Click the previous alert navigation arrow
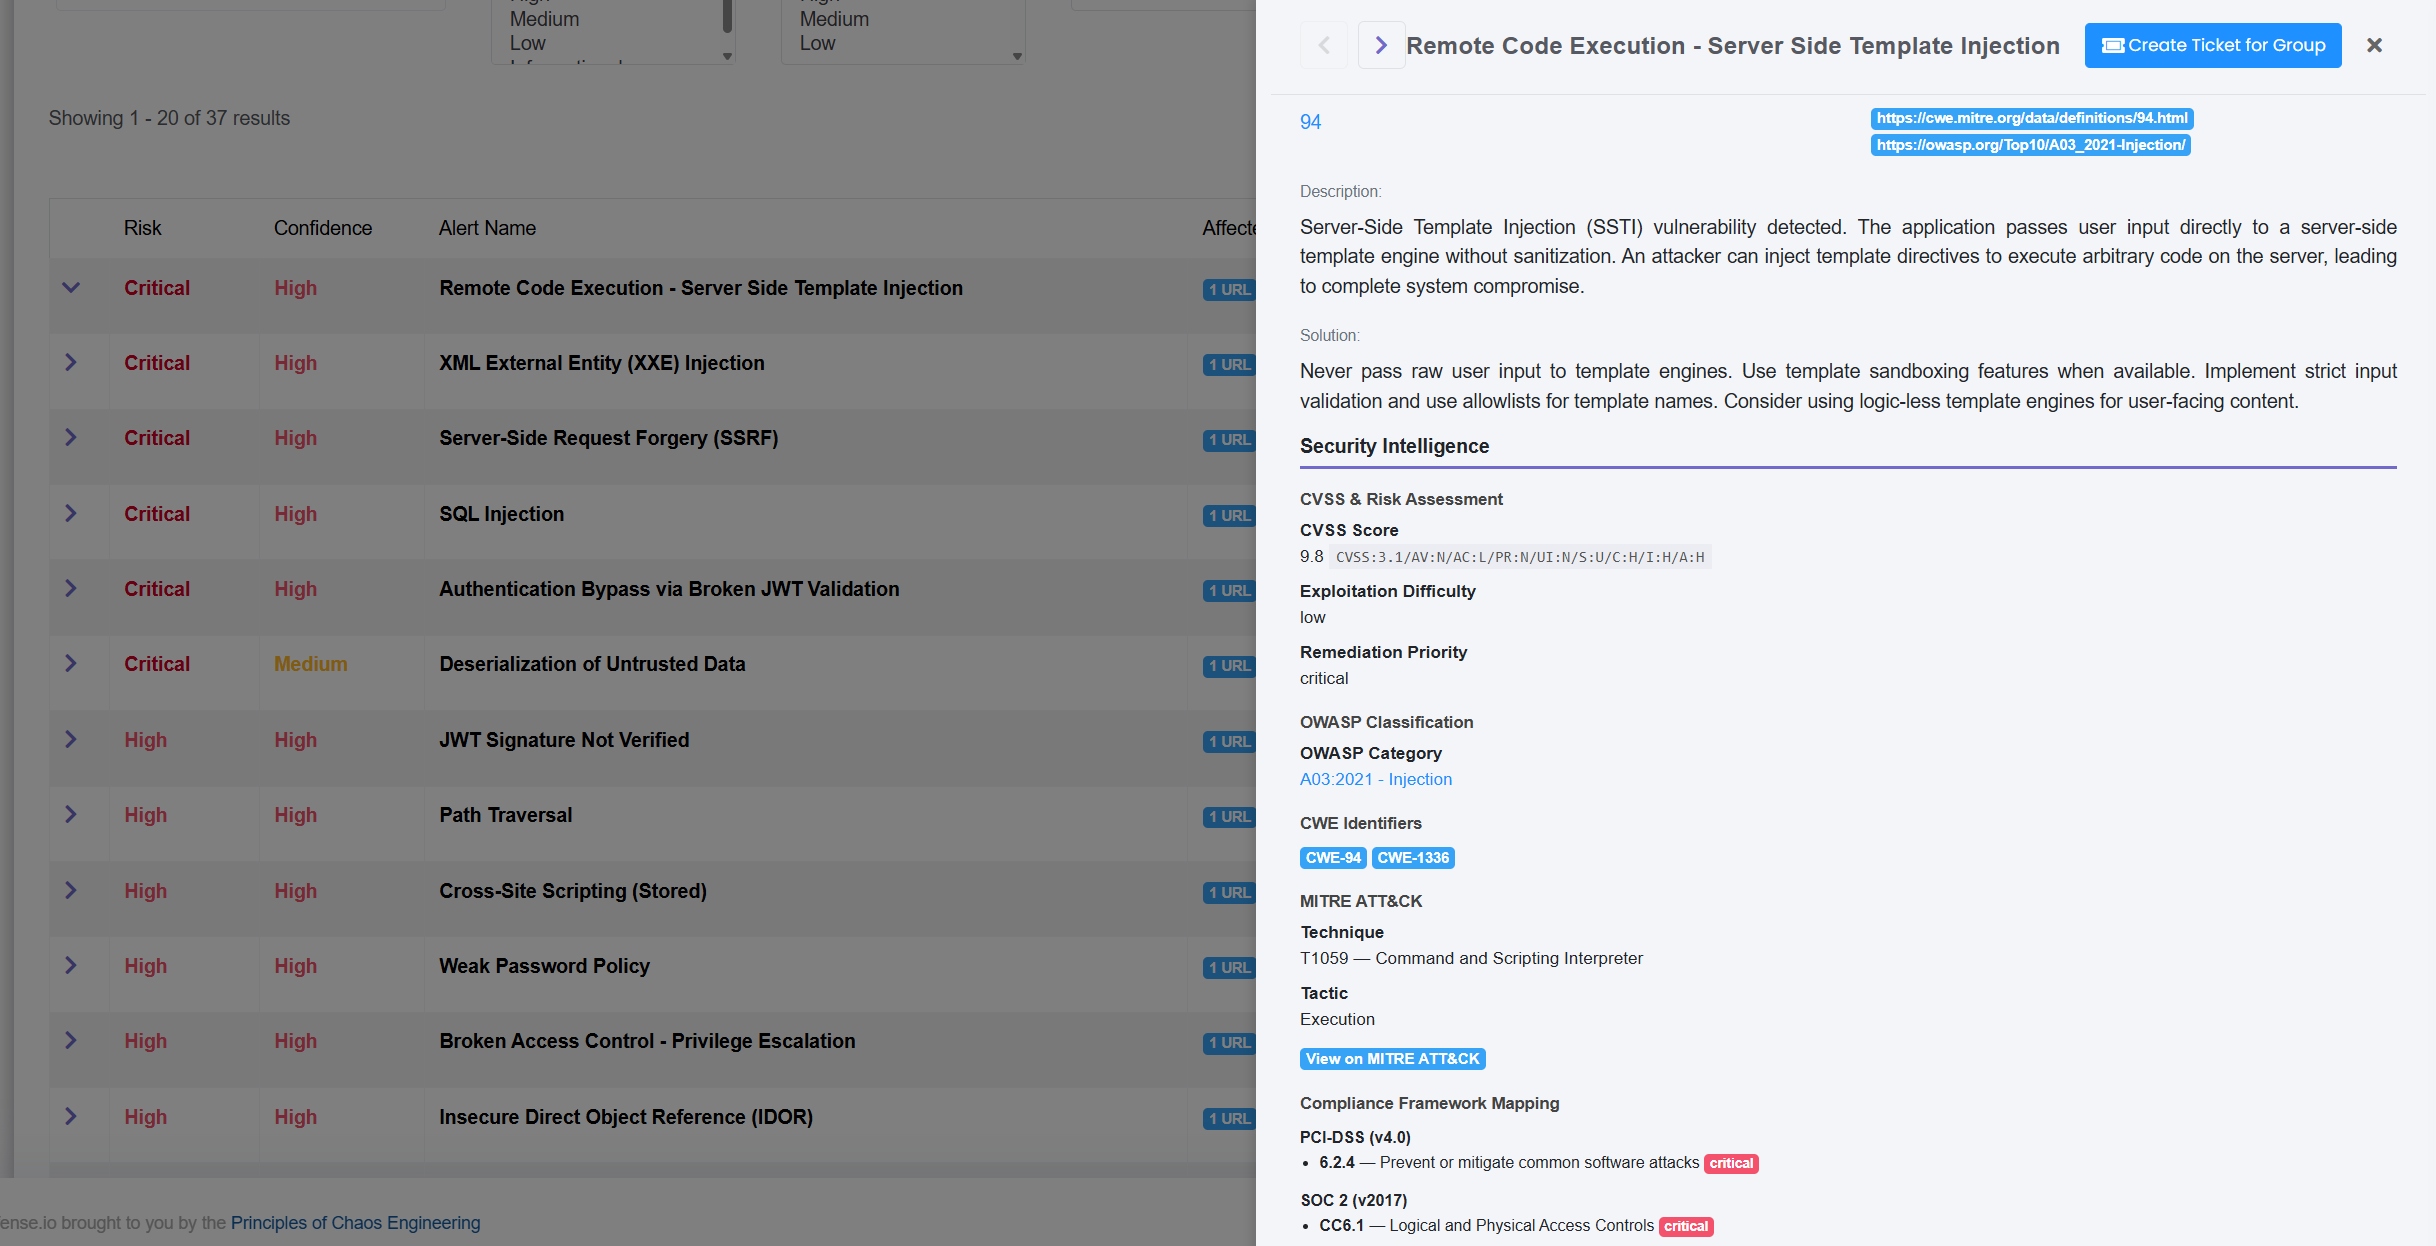Screen dimensions: 2436x1246 (1323, 45)
